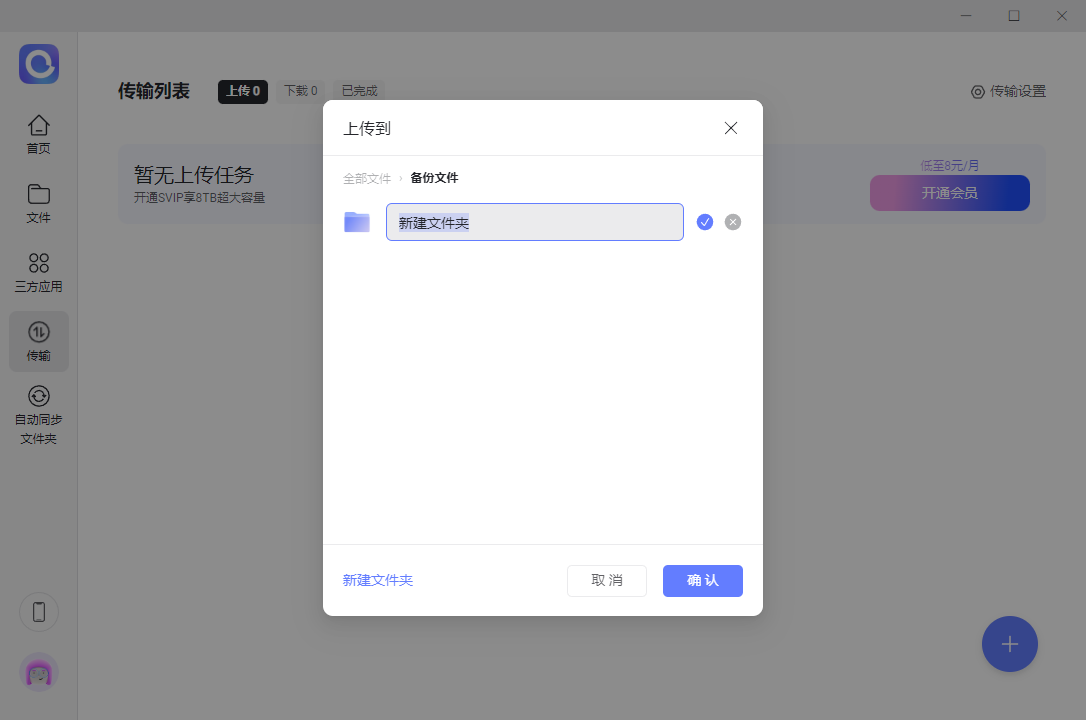Select 首页 in the left sidebar
The image size is (1086, 720).
coord(38,132)
